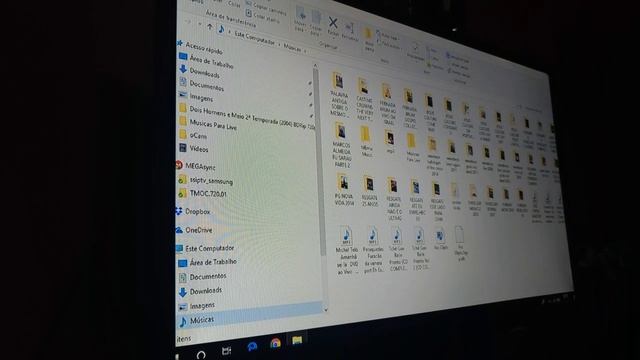This screenshot has height=360, width=640.
Task: Click the Mover para ribbon icon
Action: [301, 15]
